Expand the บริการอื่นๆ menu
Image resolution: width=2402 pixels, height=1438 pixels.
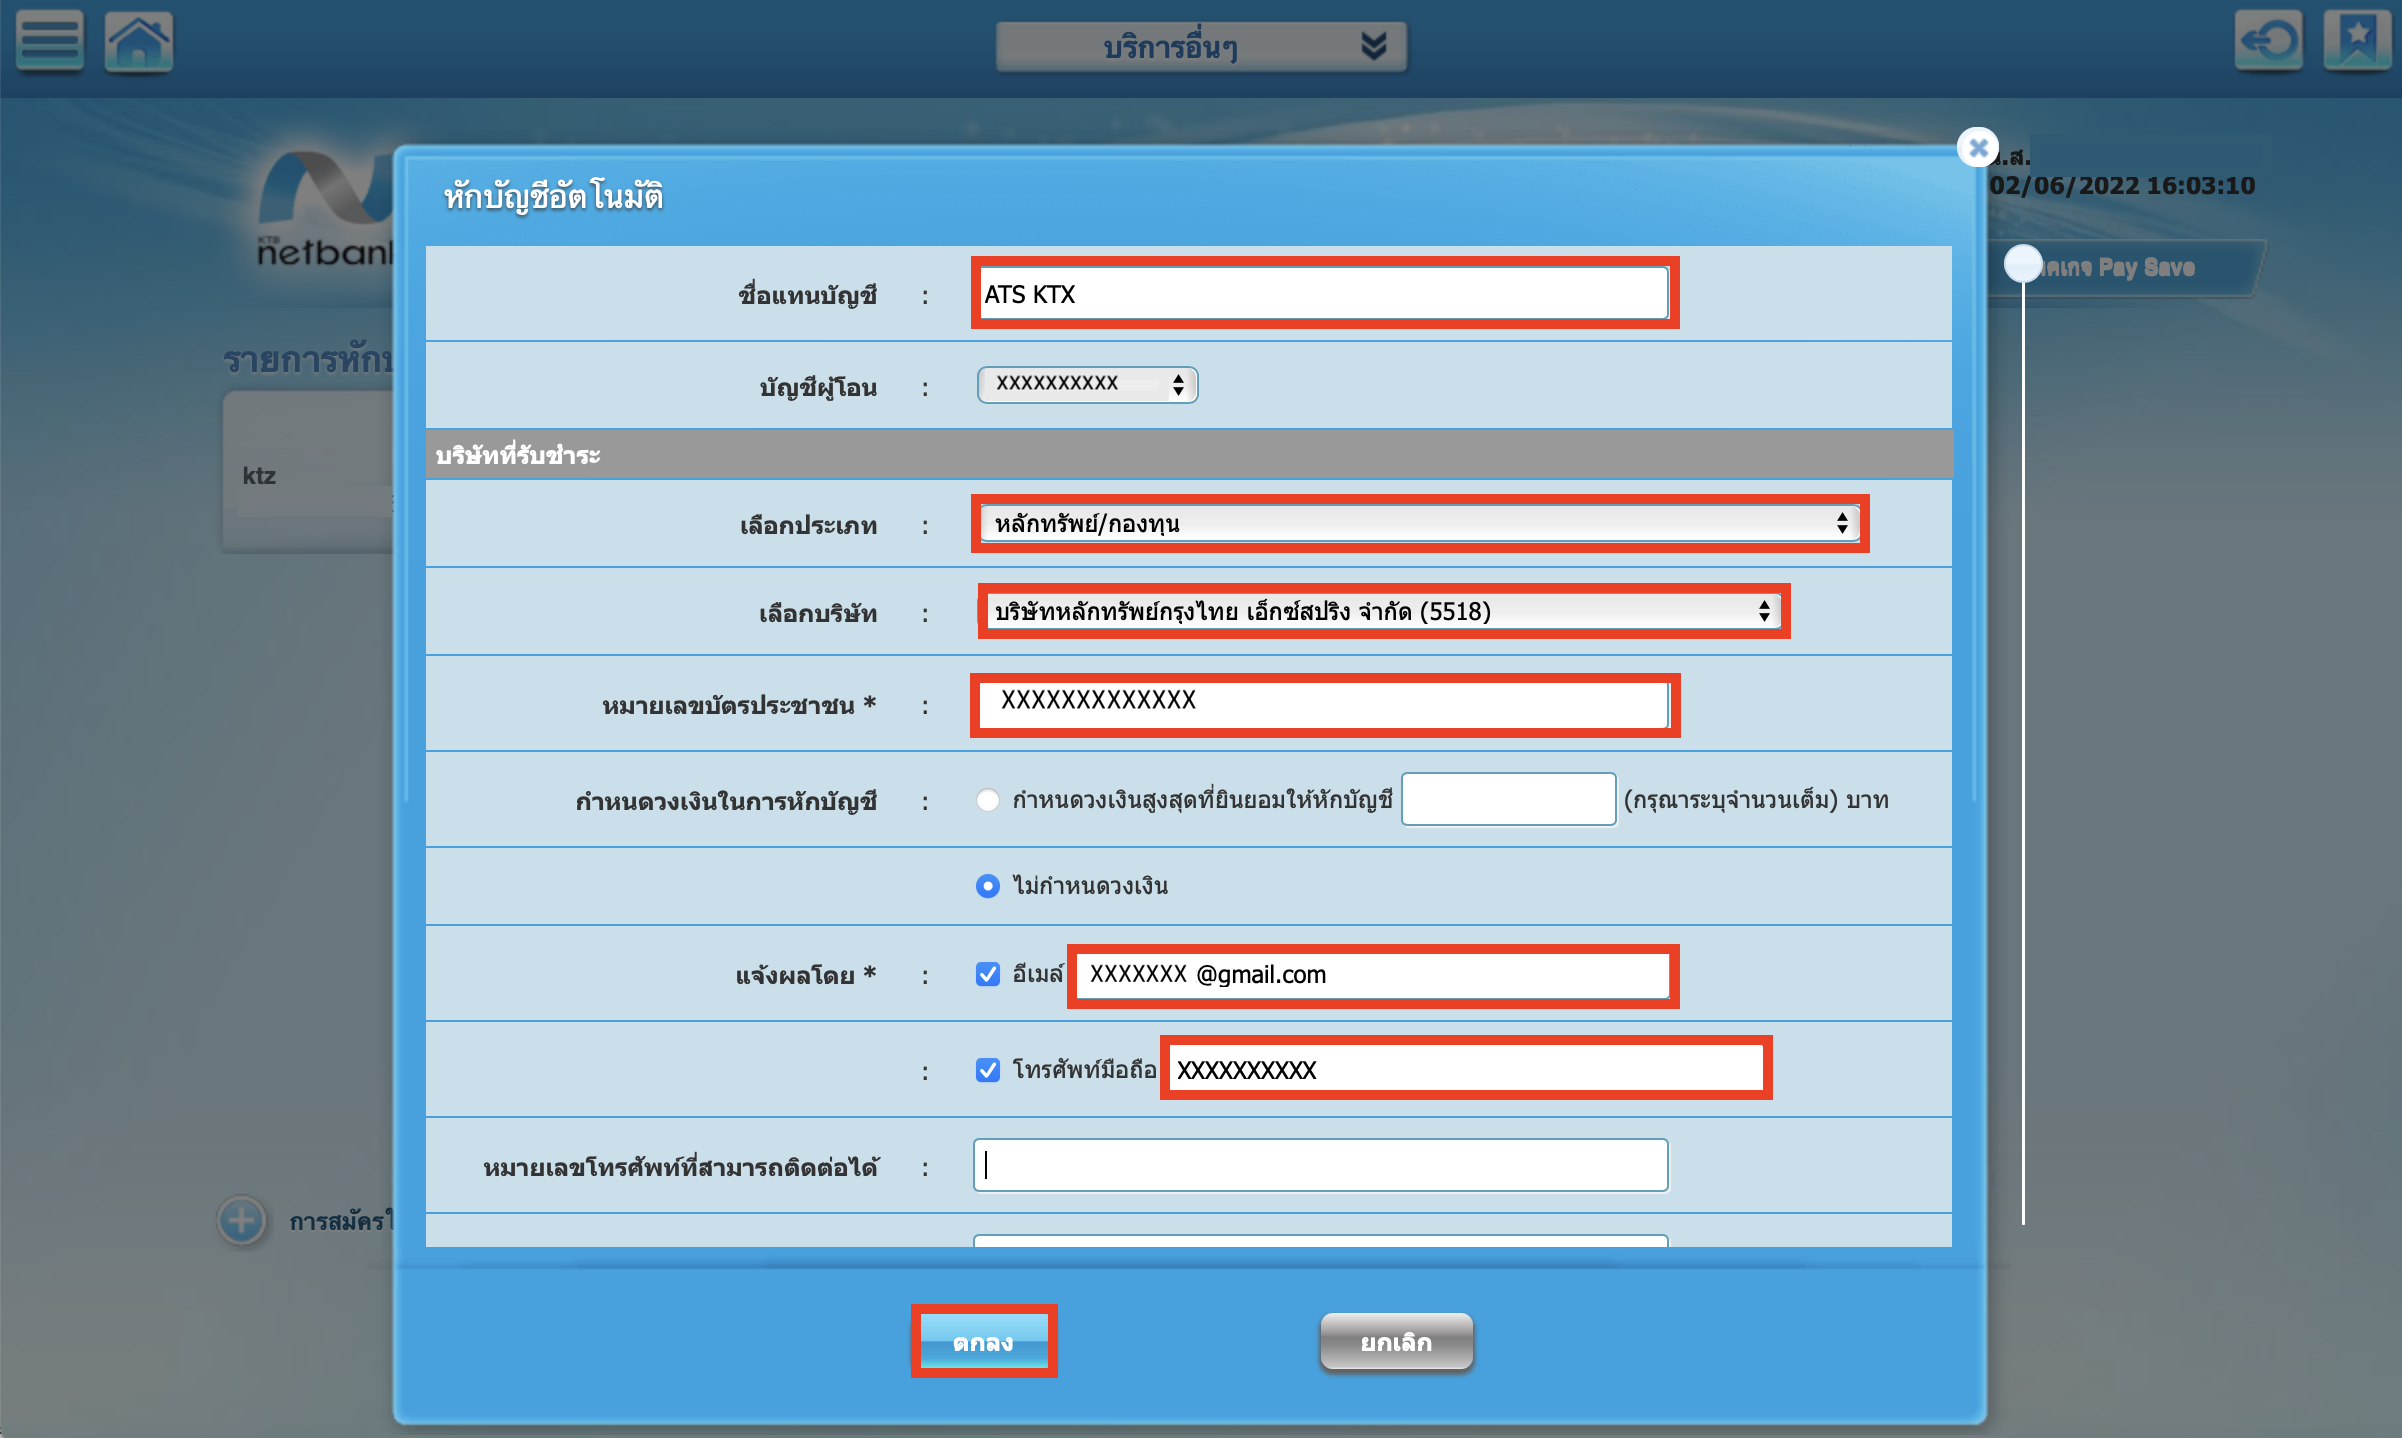click(1200, 46)
